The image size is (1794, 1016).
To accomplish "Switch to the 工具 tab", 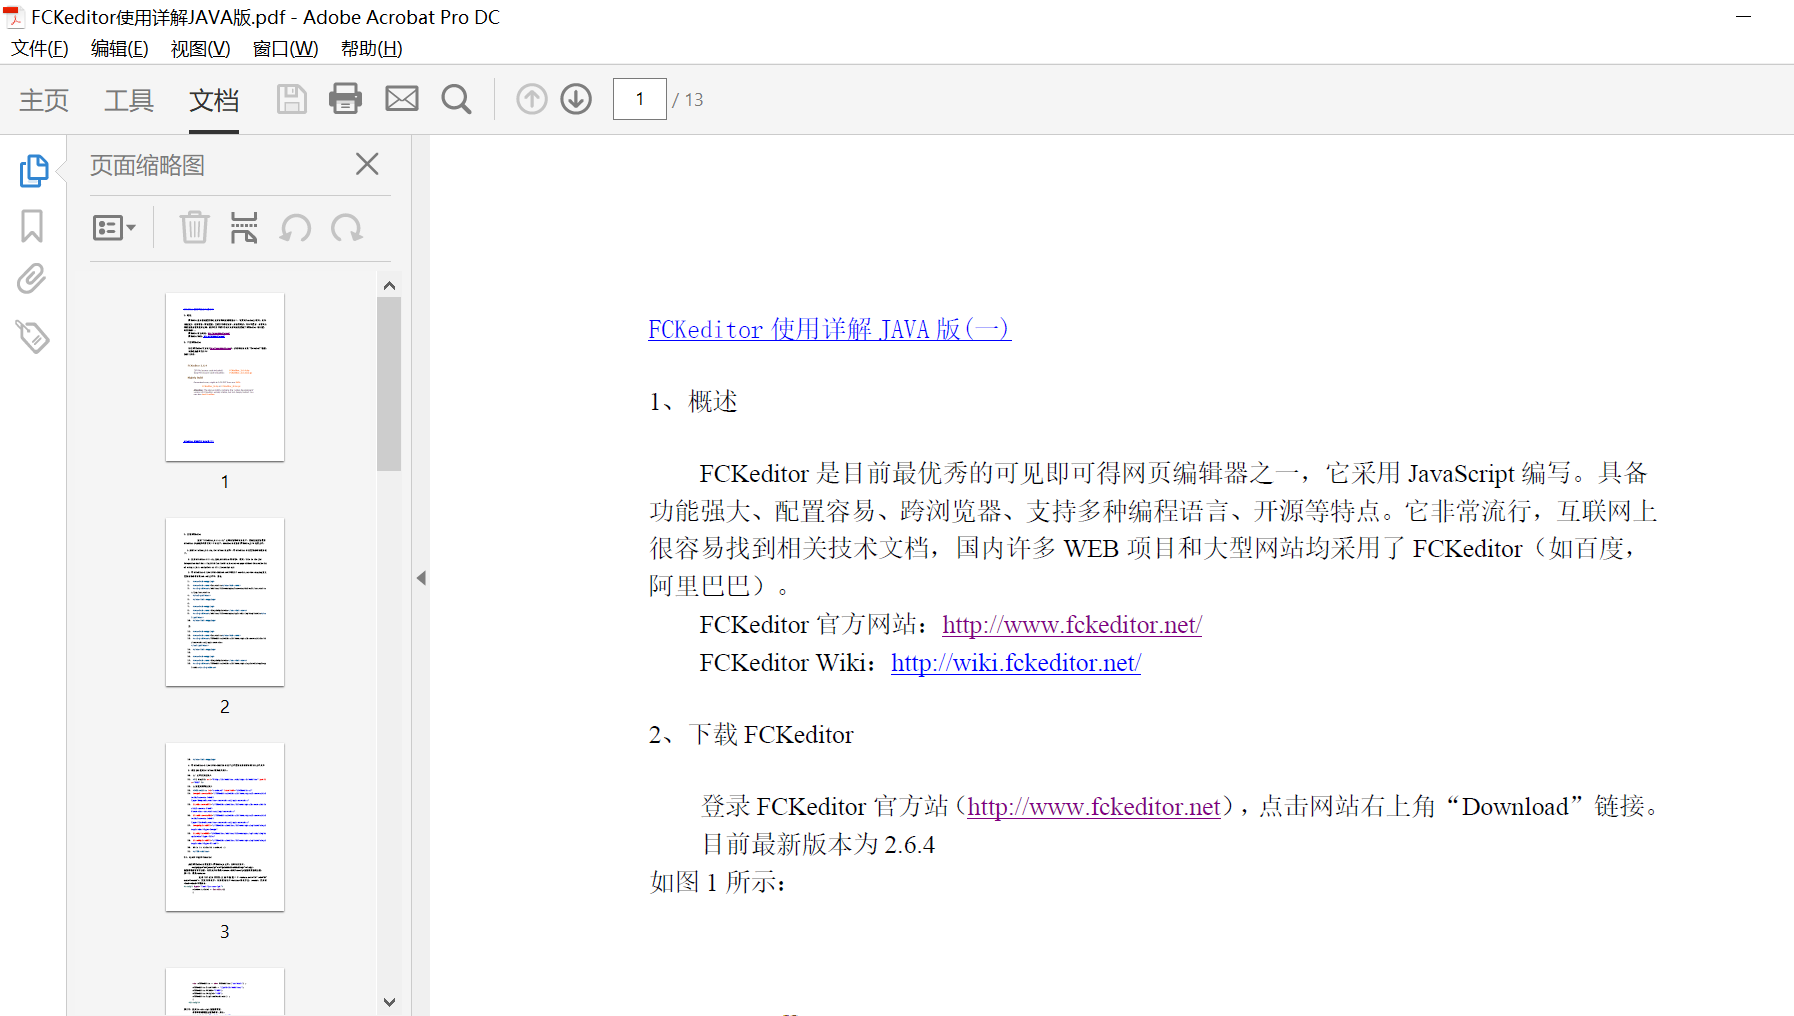I will point(129,100).
